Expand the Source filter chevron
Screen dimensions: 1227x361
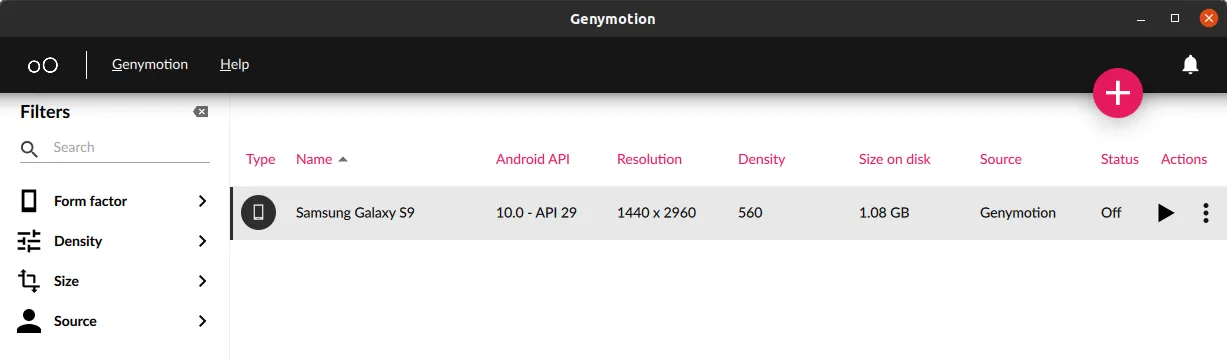pos(203,321)
